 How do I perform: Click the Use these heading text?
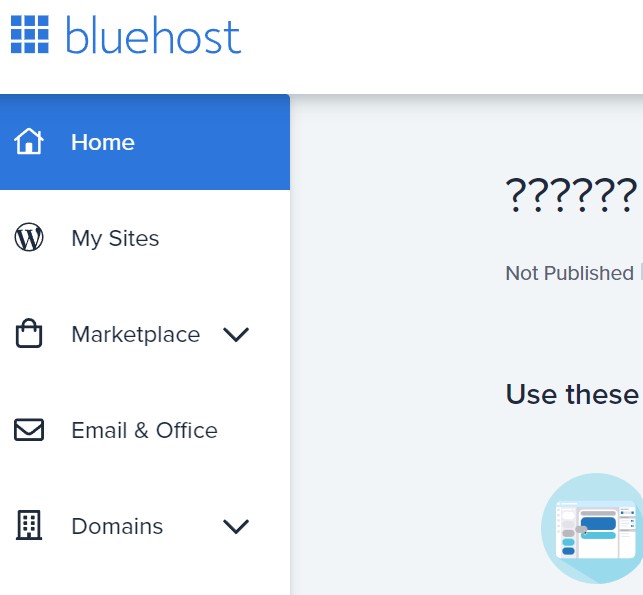pyautogui.click(x=572, y=394)
